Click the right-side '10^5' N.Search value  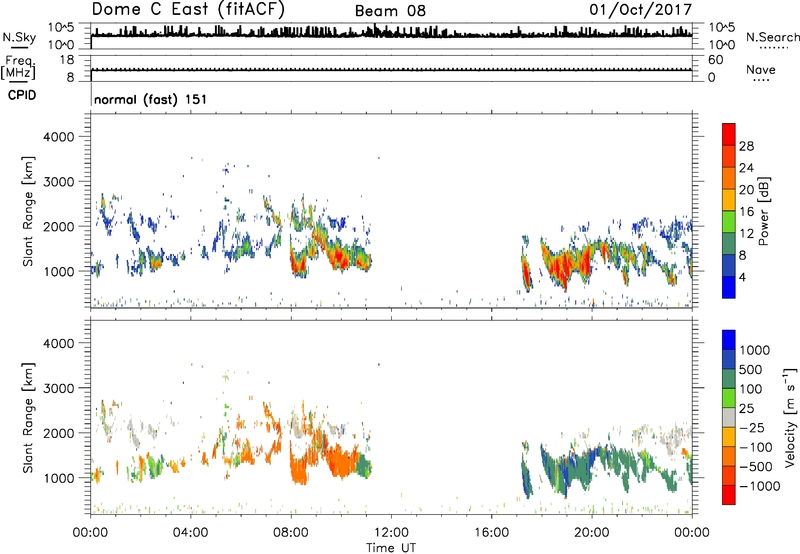pos(721,28)
